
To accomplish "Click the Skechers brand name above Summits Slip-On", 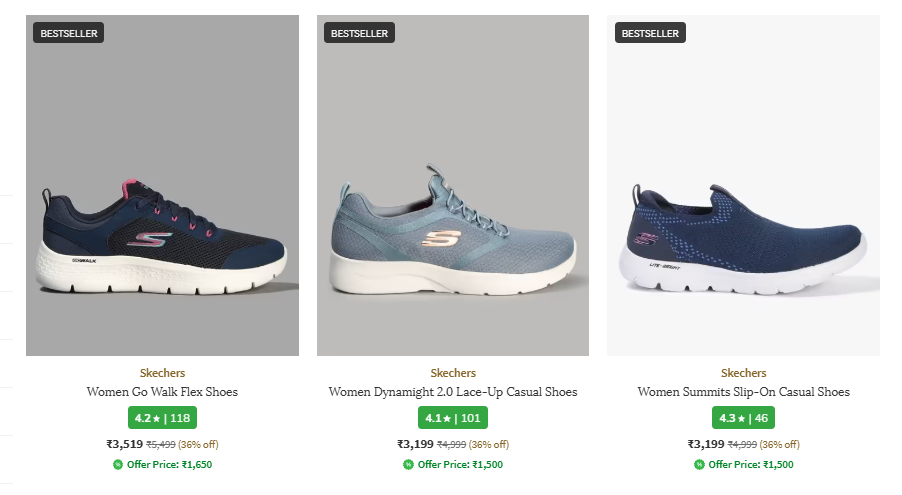I will click(743, 373).
